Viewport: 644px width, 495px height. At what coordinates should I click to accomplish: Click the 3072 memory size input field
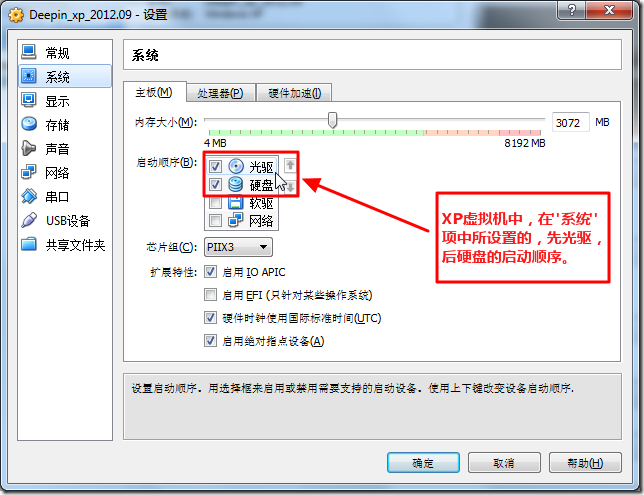pos(570,122)
